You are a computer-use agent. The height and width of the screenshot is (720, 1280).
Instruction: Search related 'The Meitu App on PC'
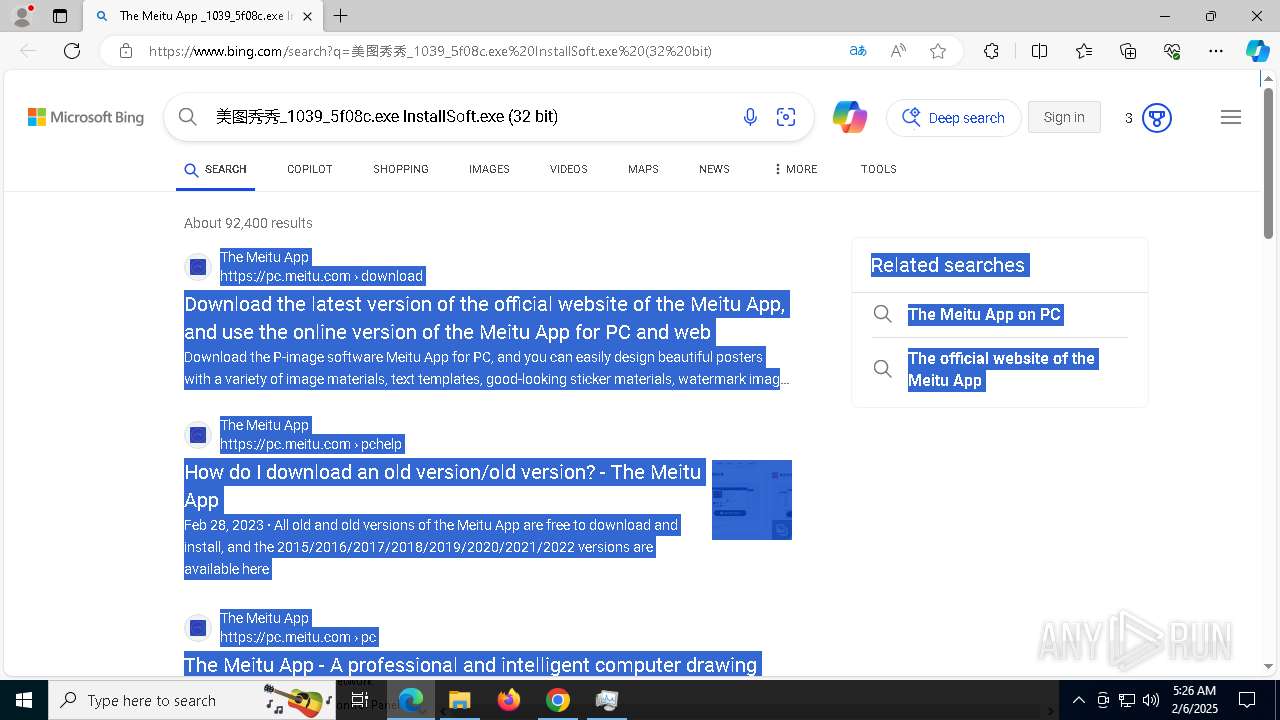click(984, 315)
